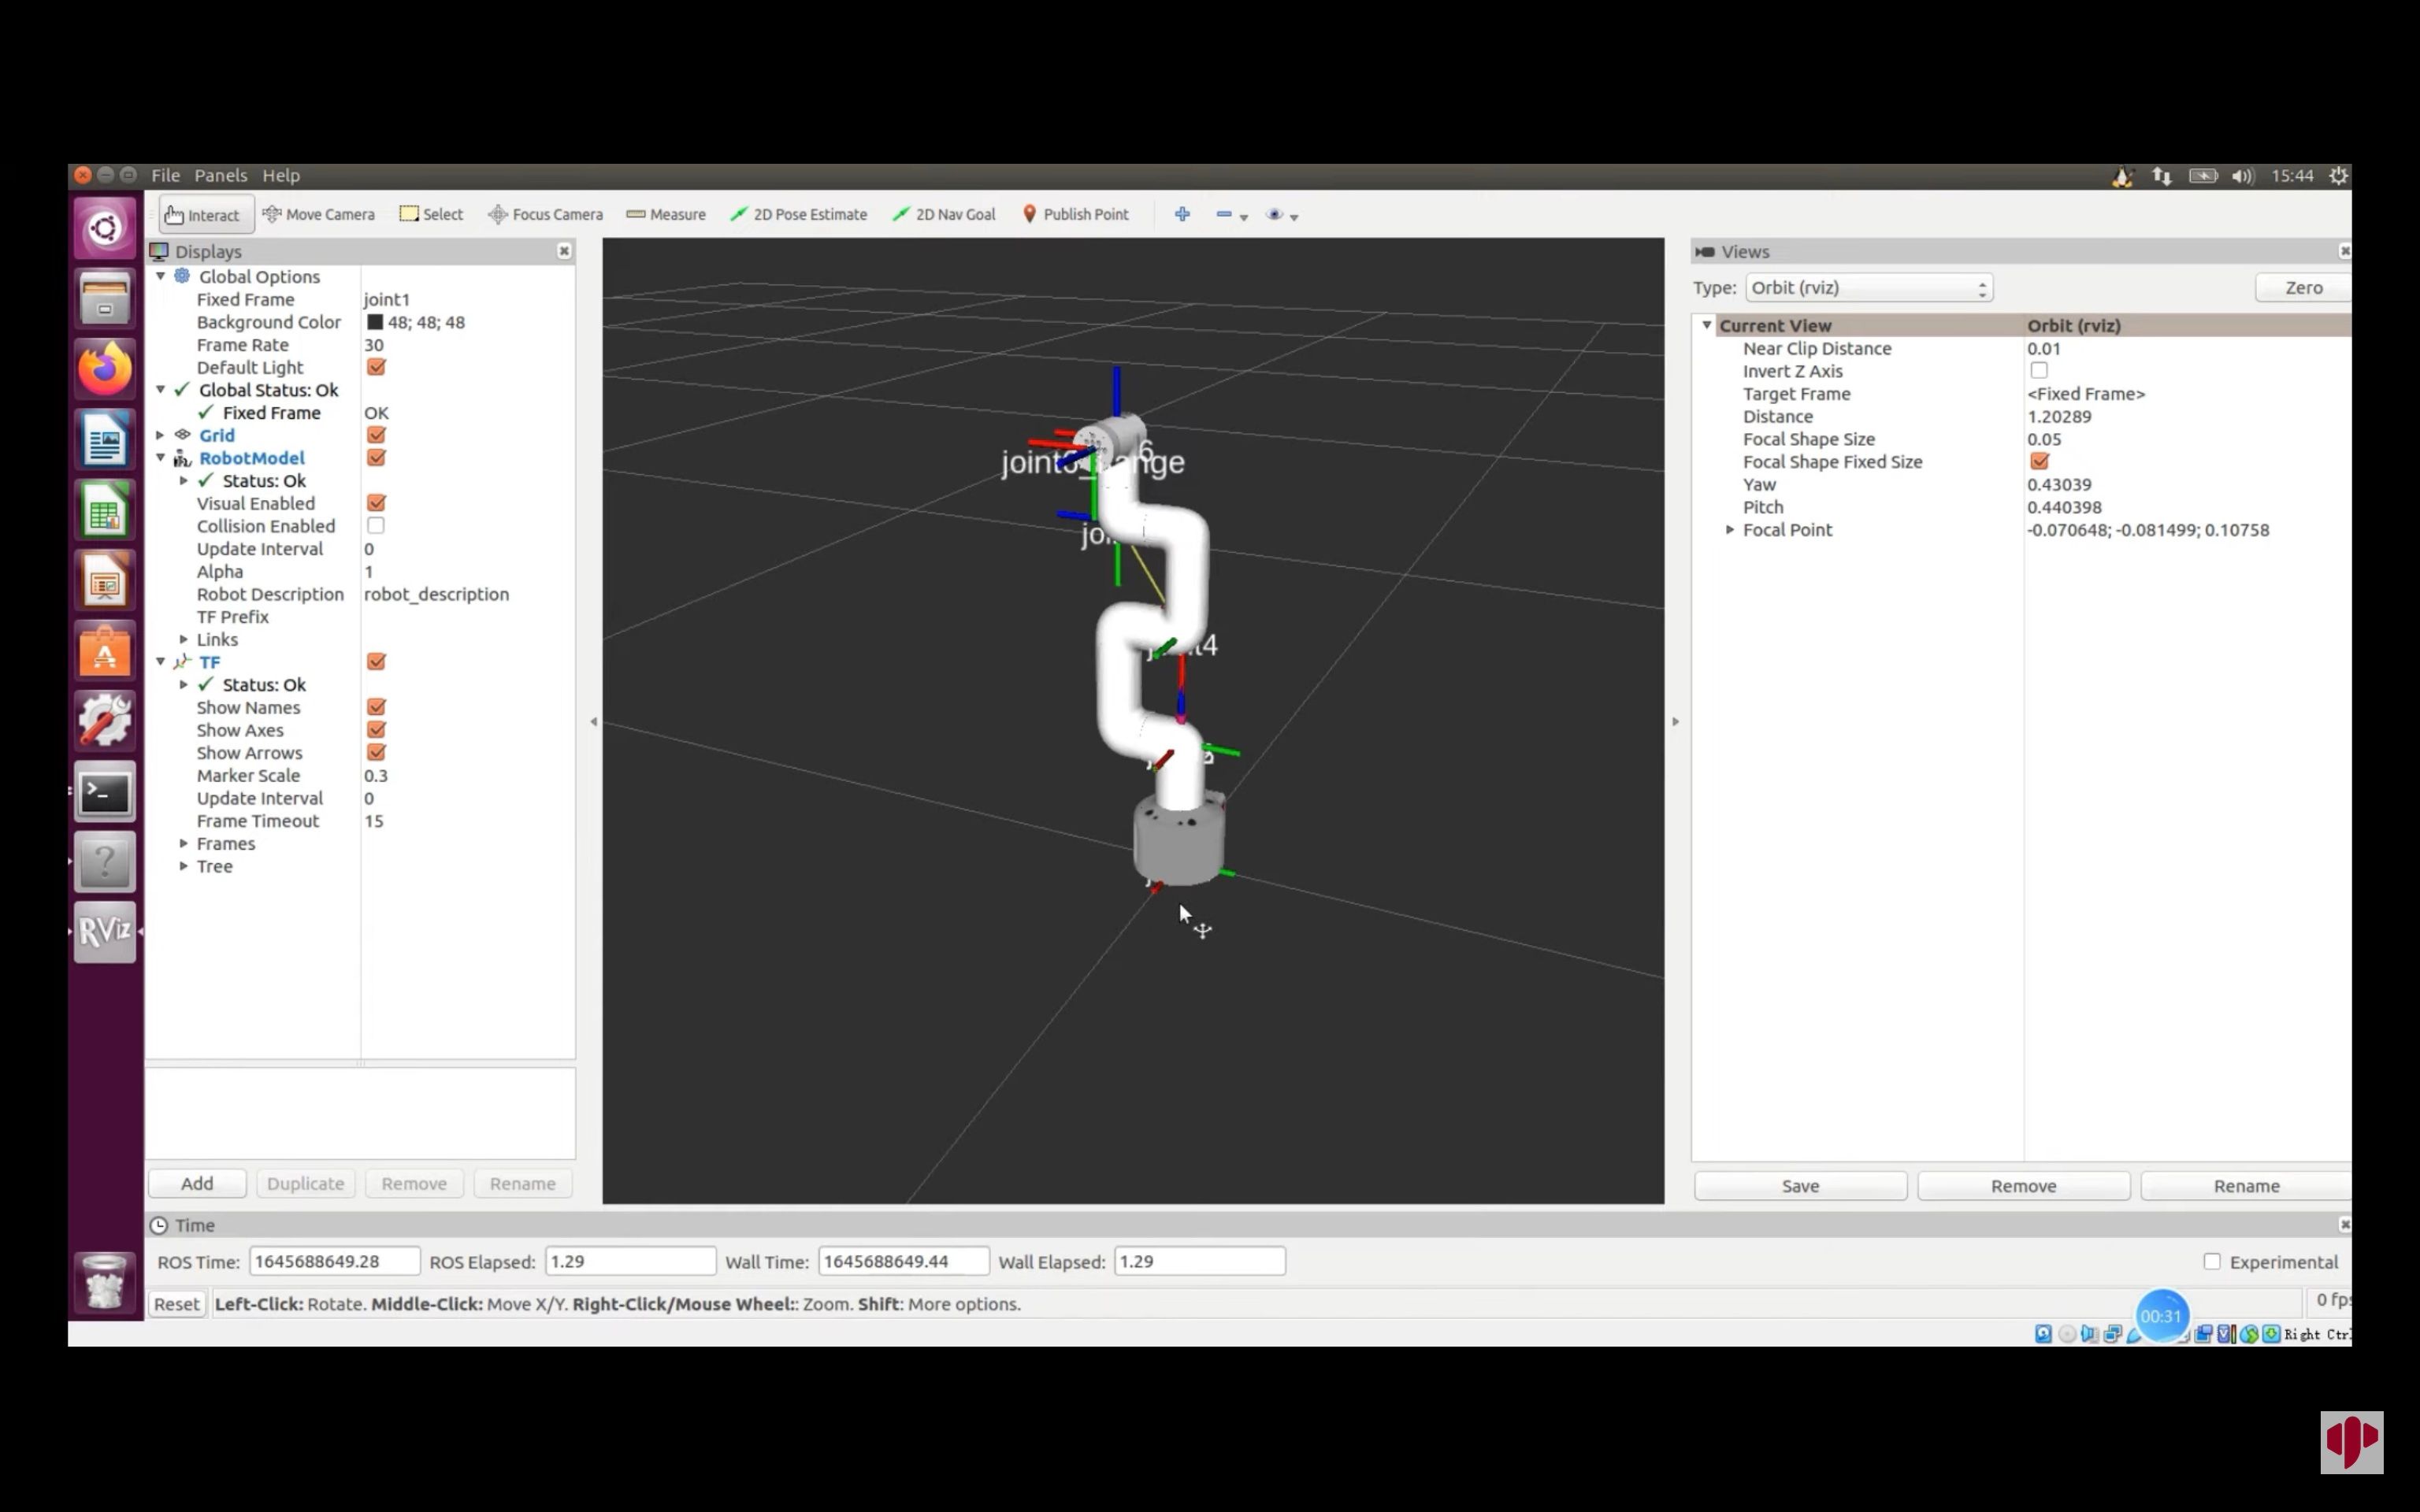Screen dimensions: 2420x1512
Task: Uncheck Show Names under TF
Action: coord(376,707)
